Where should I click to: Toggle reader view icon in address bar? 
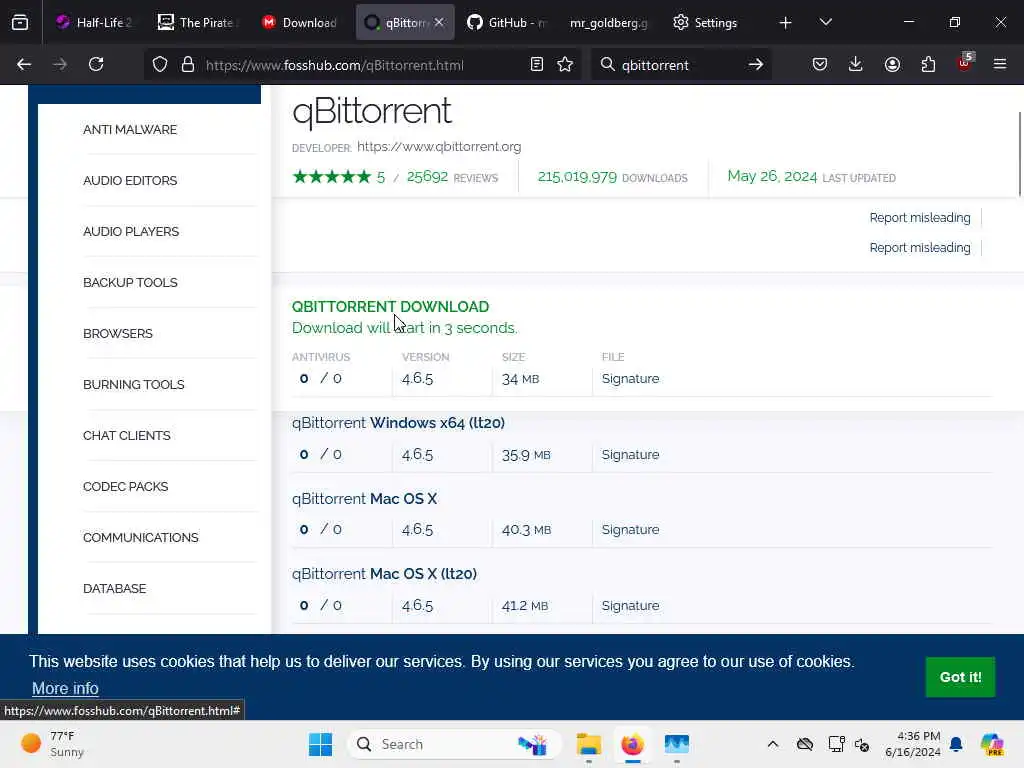tap(537, 65)
